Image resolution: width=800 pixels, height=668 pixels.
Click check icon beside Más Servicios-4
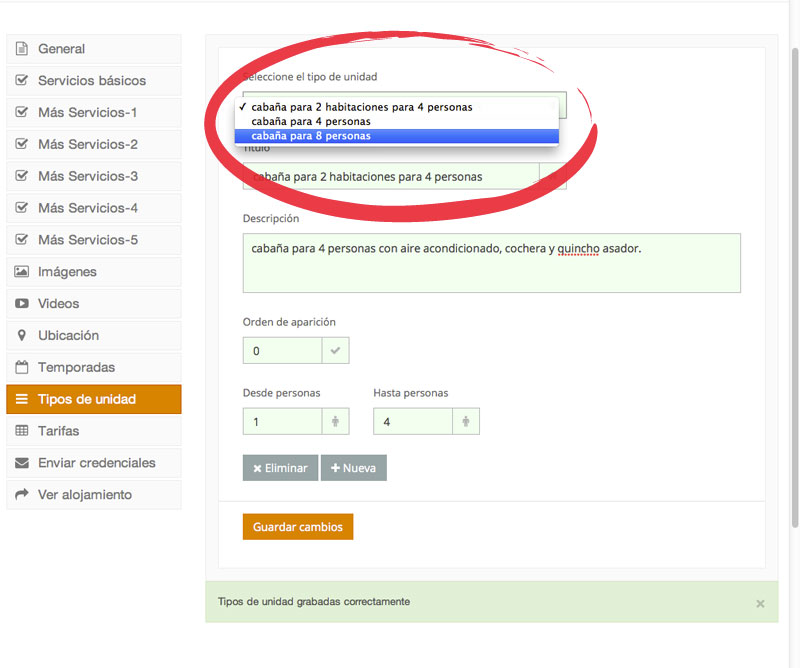pos(21,208)
